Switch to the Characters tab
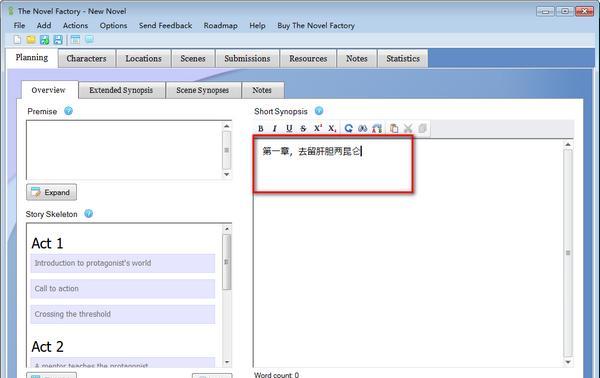This screenshot has height=378, width=600. coord(86,59)
